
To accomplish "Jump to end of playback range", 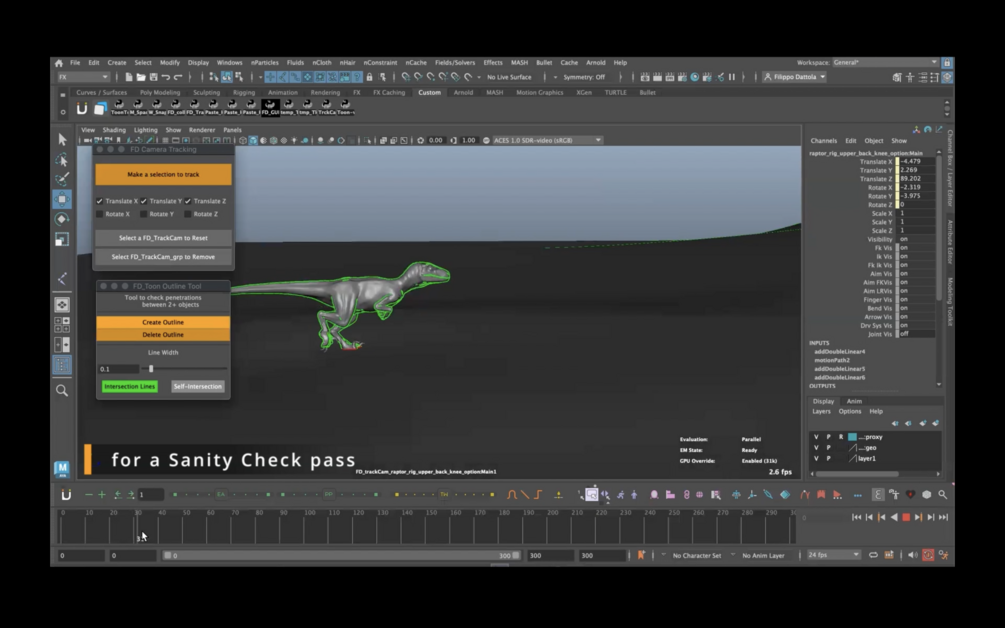I will 943,517.
